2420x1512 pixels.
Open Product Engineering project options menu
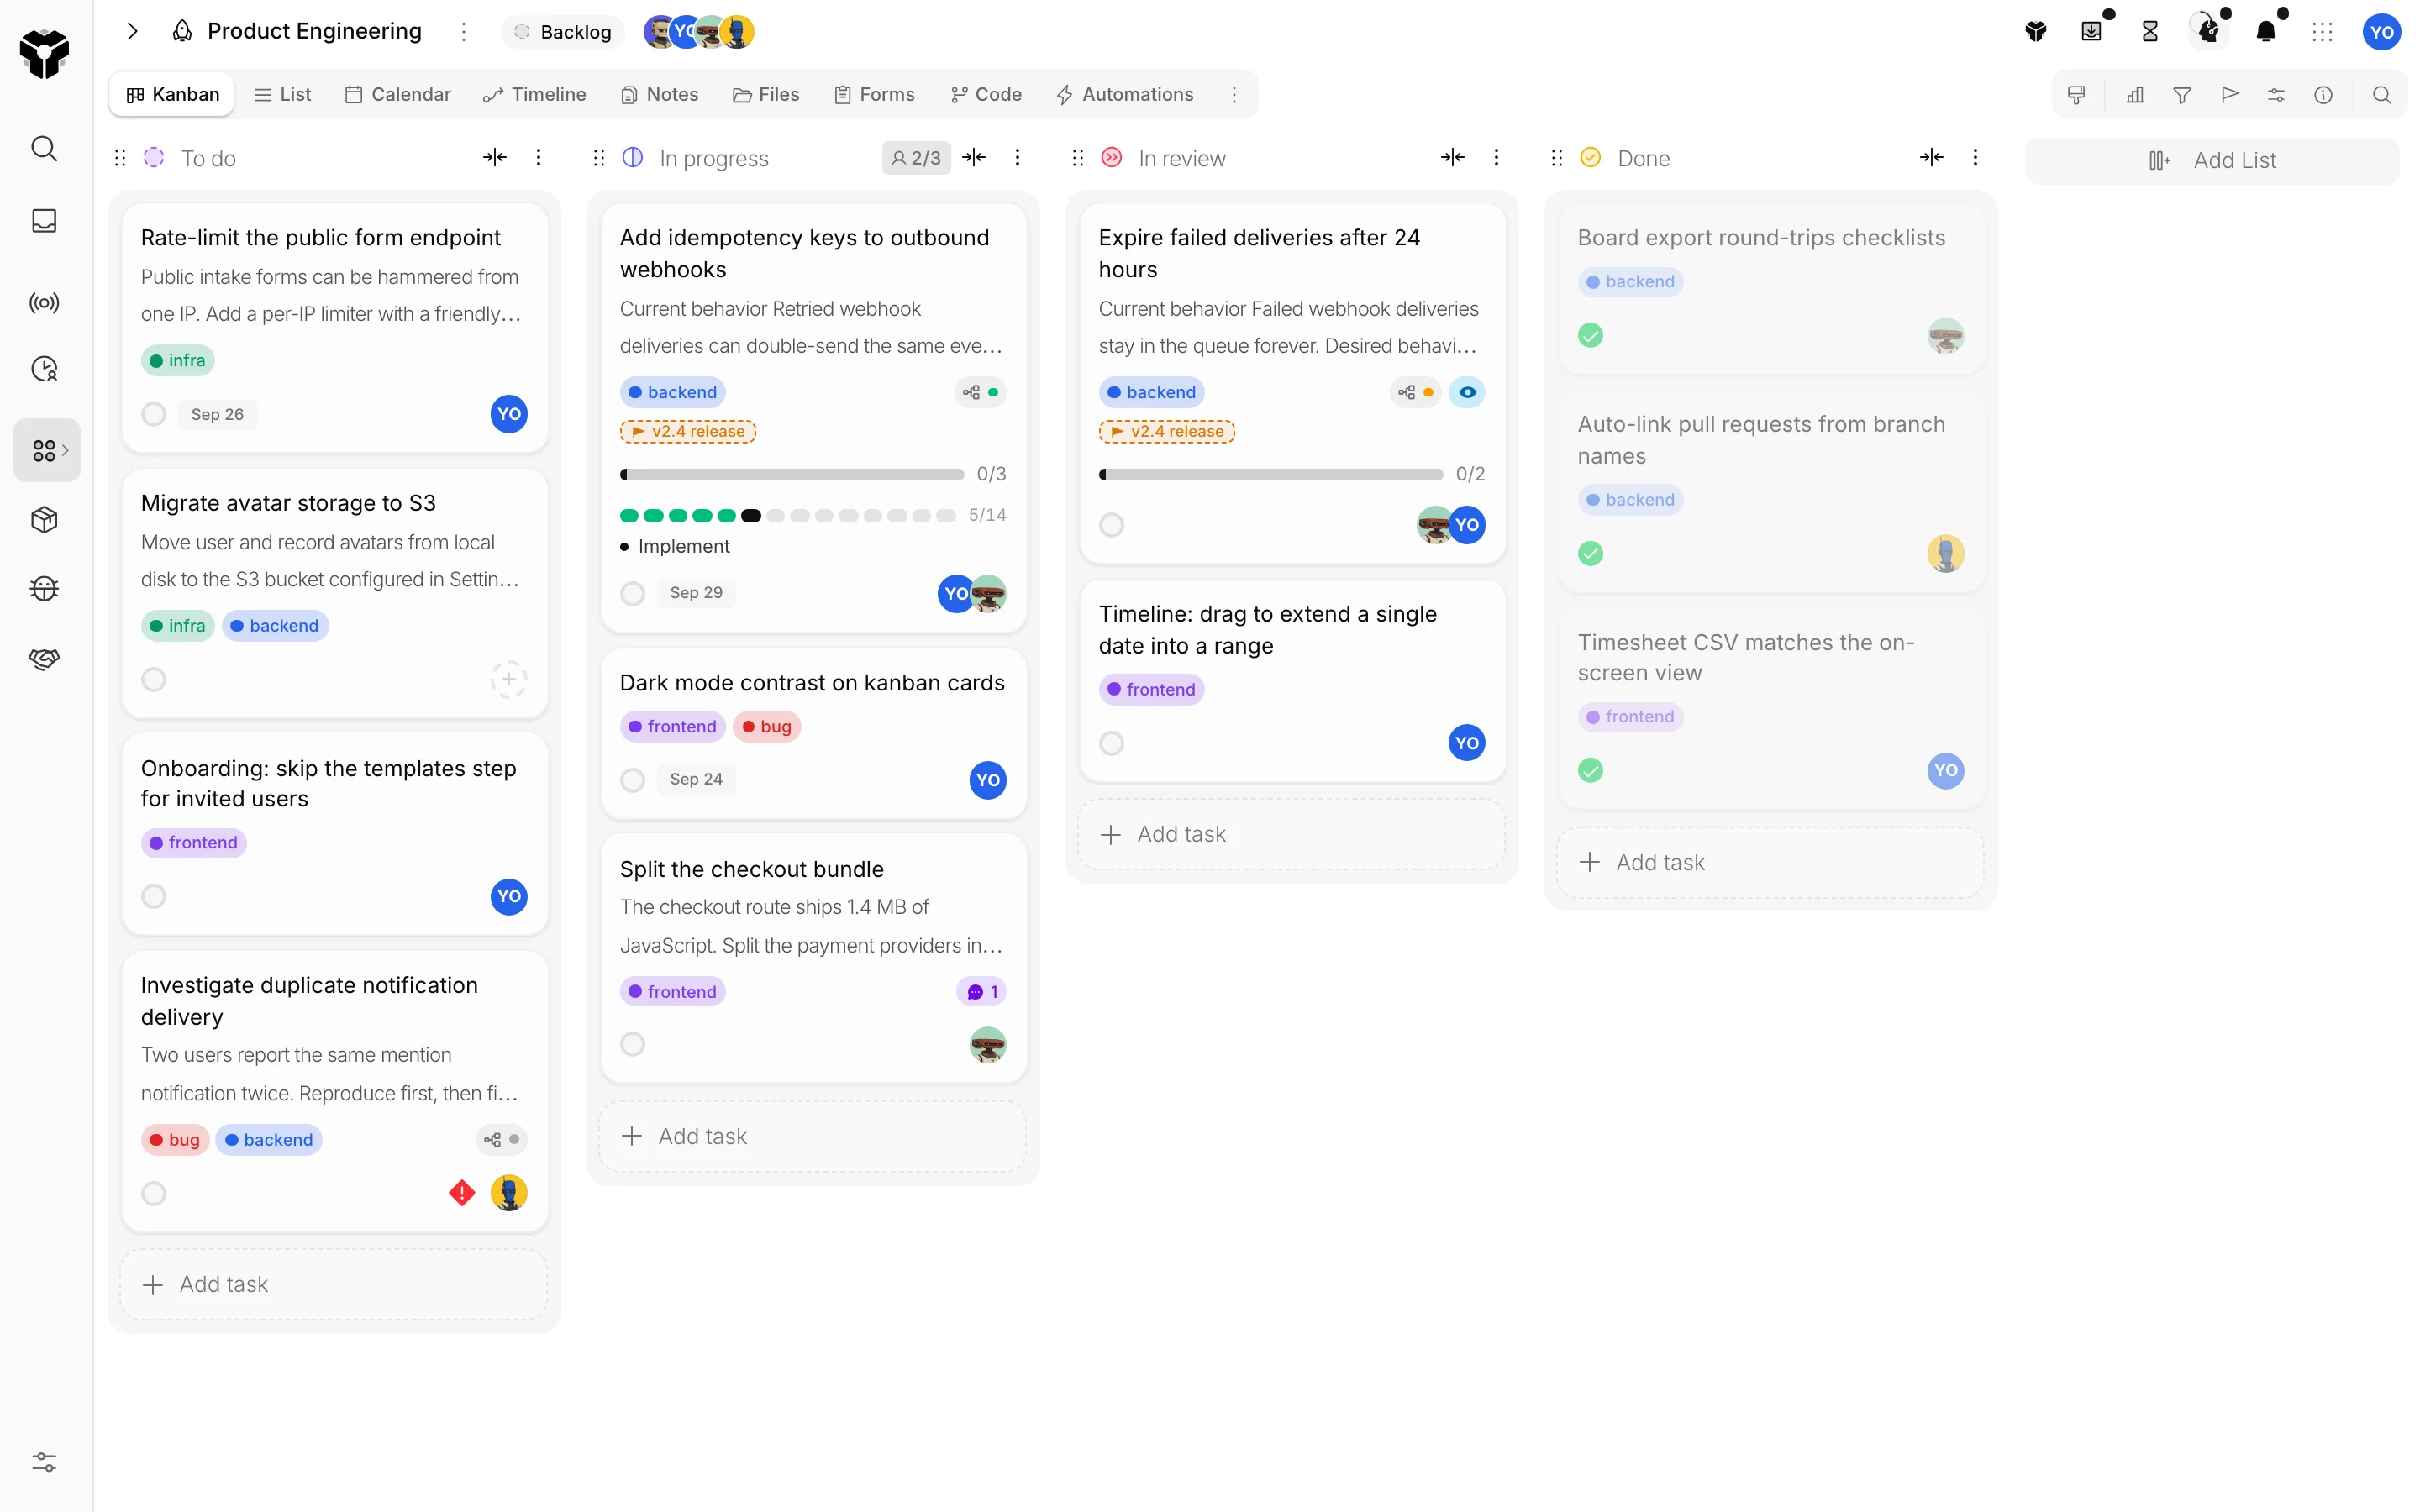(x=464, y=32)
